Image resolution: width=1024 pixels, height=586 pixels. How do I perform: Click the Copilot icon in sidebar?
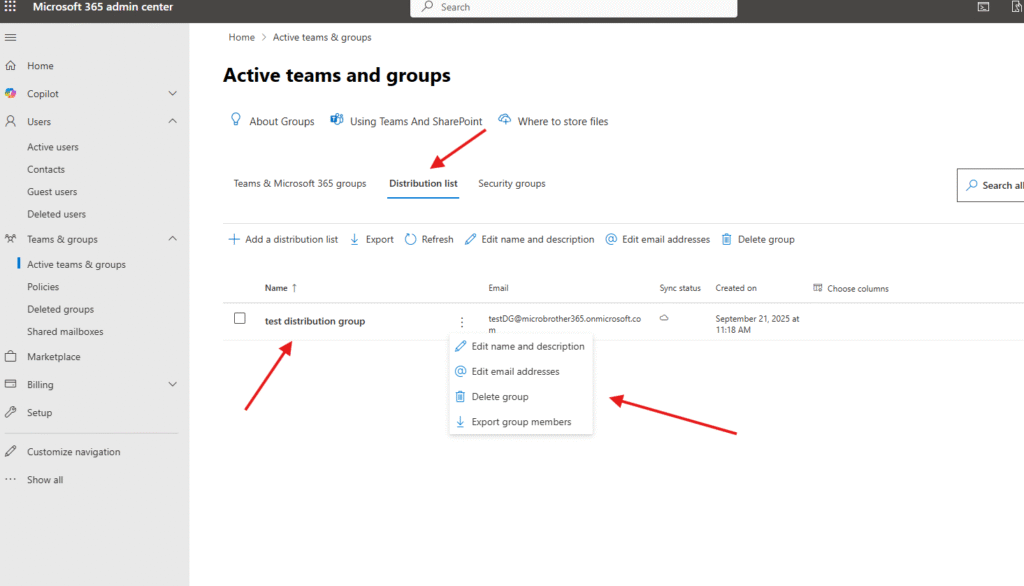pyautogui.click(x=11, y=93)
